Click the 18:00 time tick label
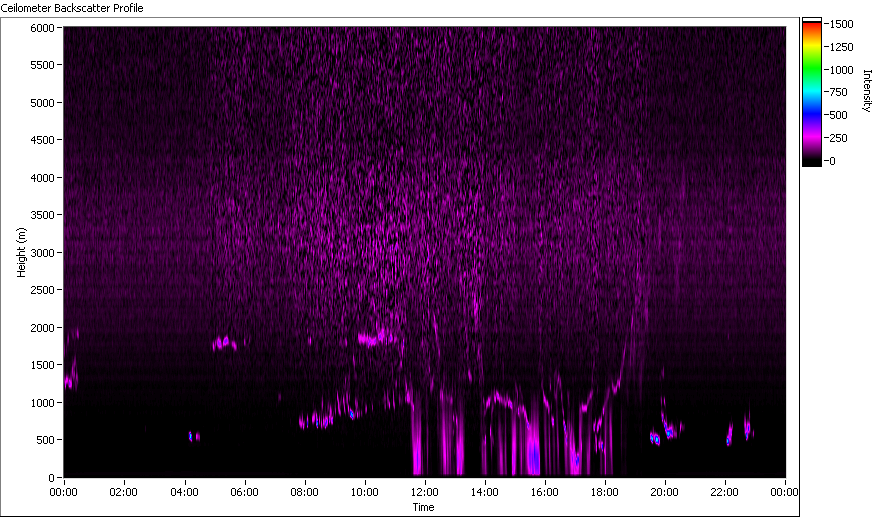Image resolution: width=876 pixels, height=517 pixels. click(x=604, y=492)
